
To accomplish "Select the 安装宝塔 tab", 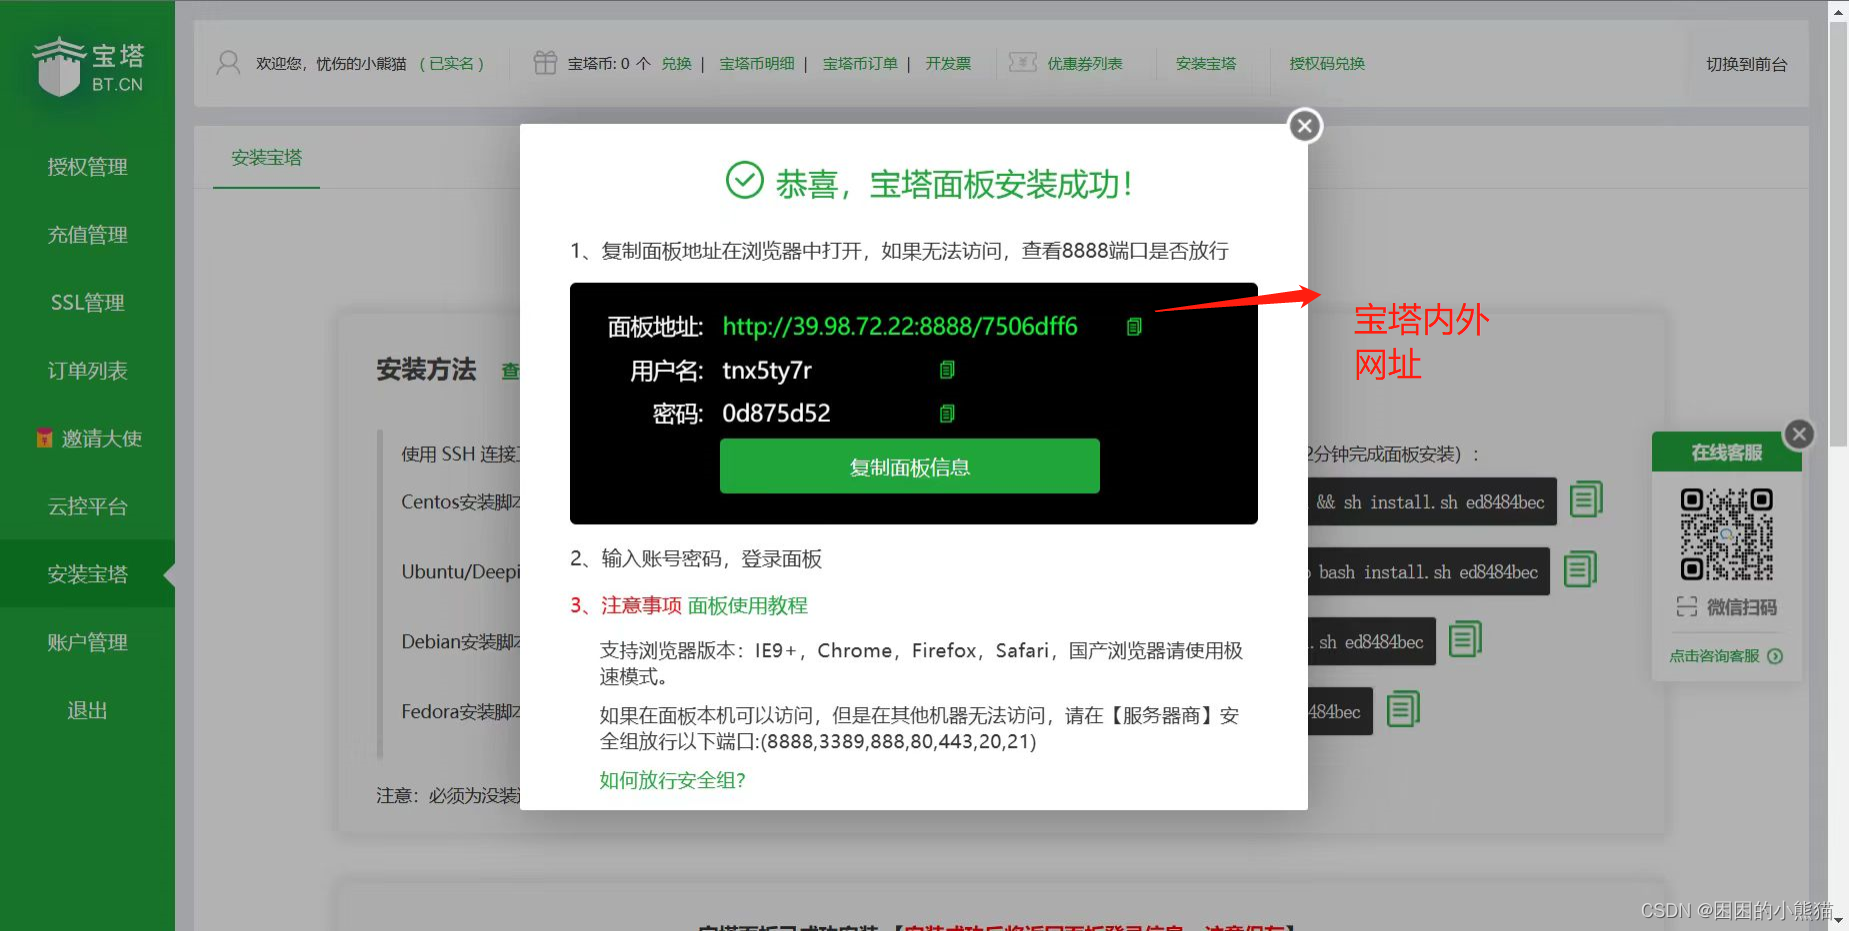I will [266, 158].
